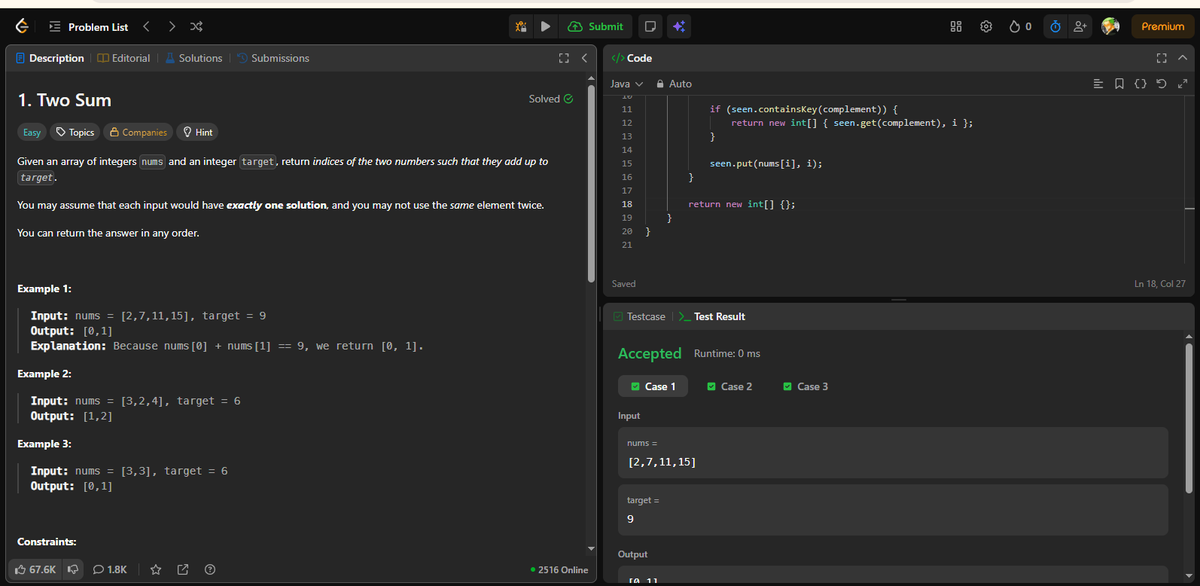Click the Saved status text
1200x586 pixels.
pos(623,284)
